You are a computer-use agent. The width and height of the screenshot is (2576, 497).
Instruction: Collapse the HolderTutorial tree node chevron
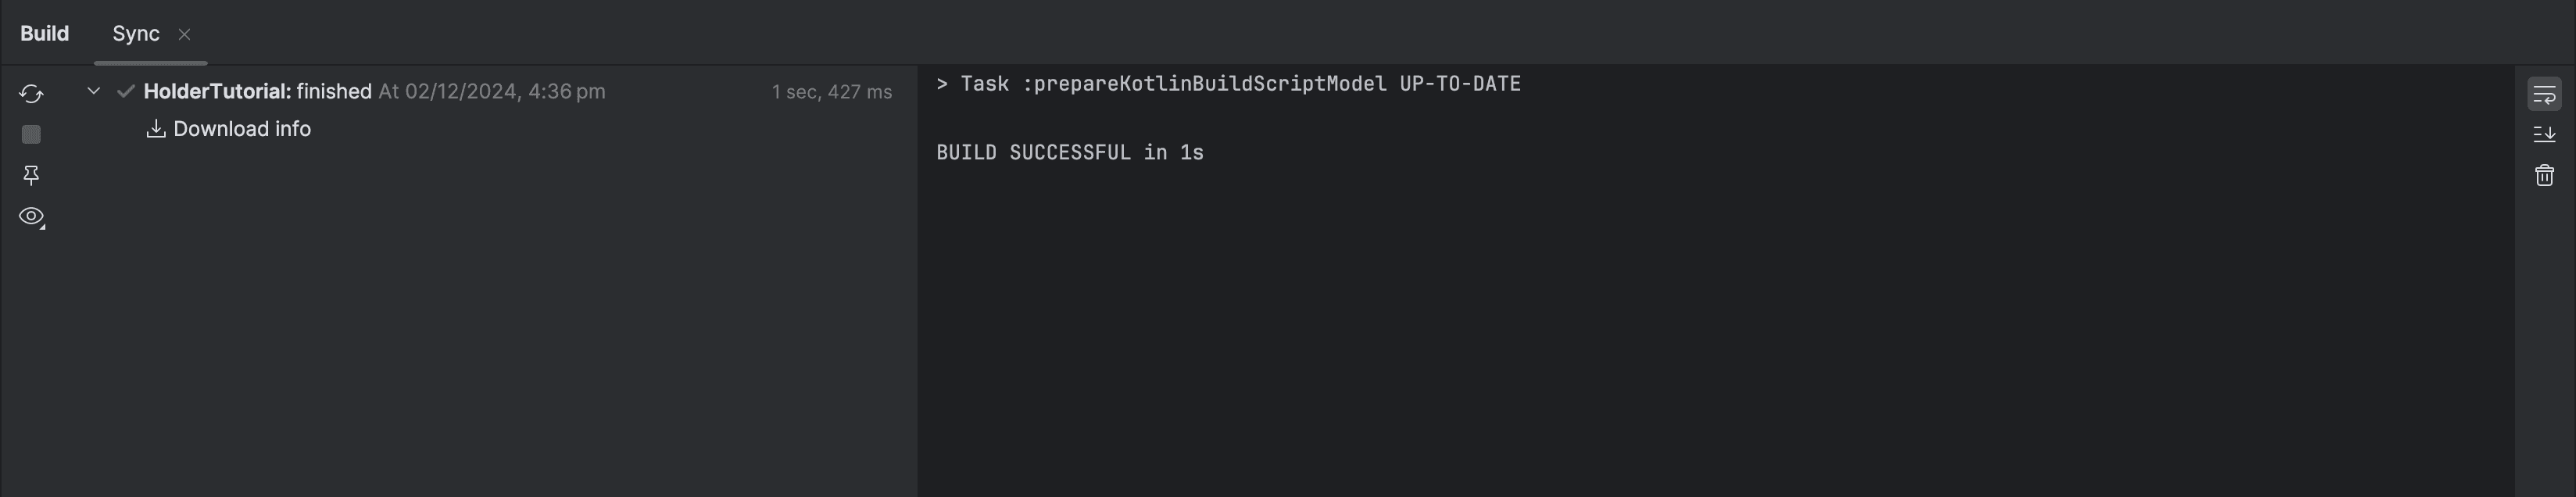pos(94,91)
